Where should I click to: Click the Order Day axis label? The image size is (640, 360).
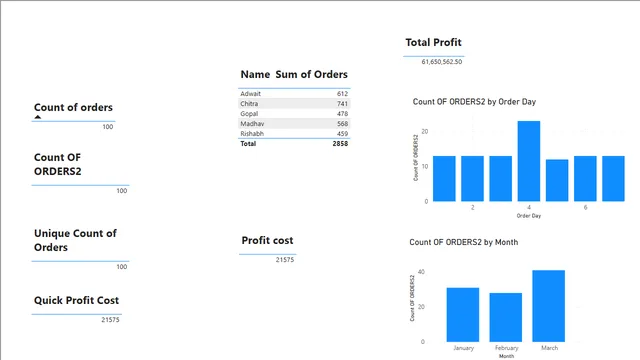click(529, 216)
